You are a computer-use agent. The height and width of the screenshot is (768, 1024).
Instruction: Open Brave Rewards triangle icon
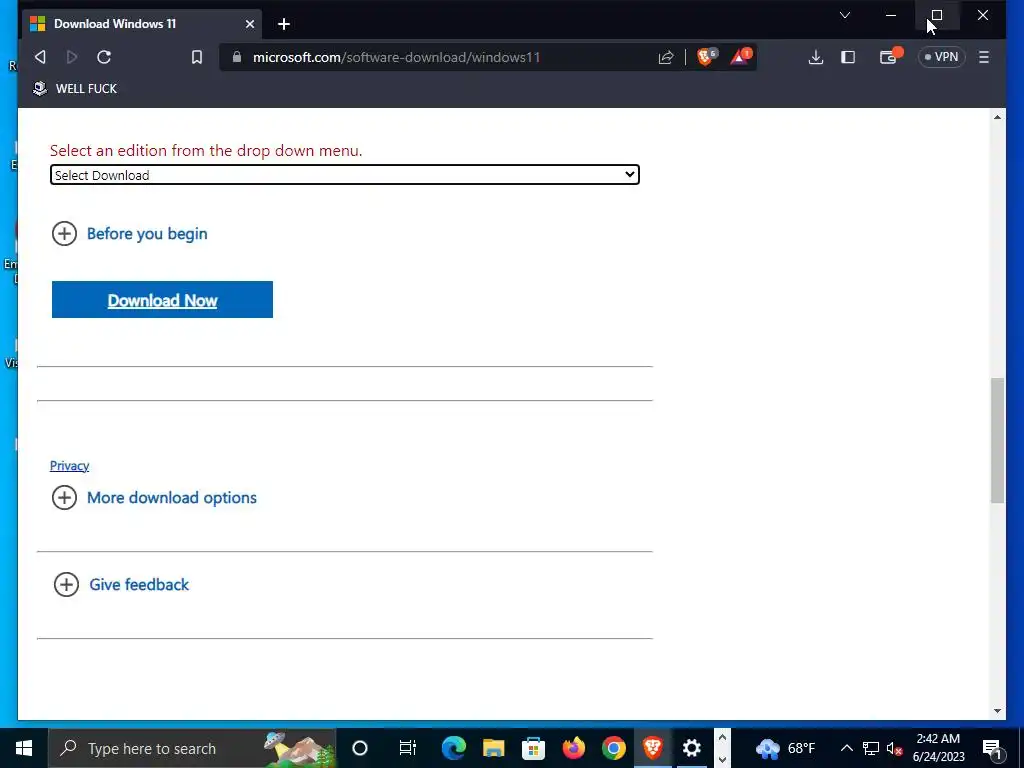(x=741, y=57)
